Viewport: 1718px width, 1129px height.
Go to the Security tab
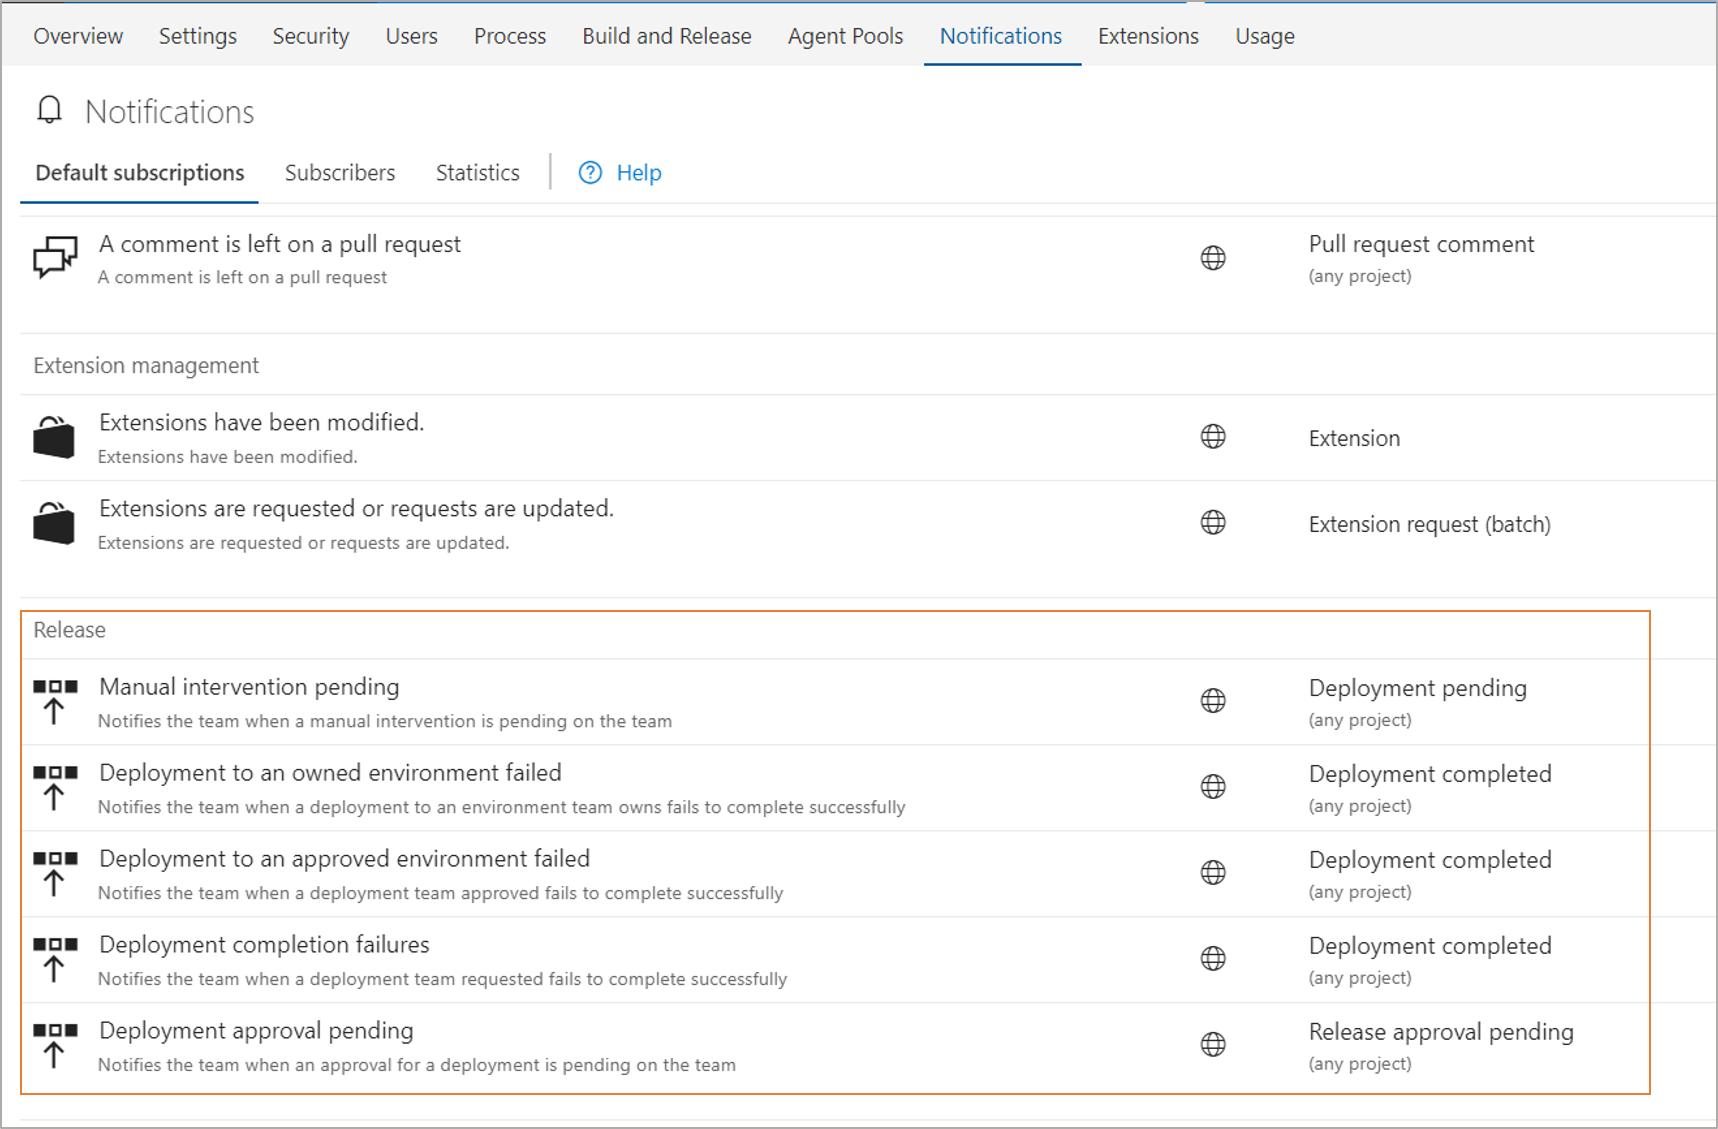[x=311, y=36]
